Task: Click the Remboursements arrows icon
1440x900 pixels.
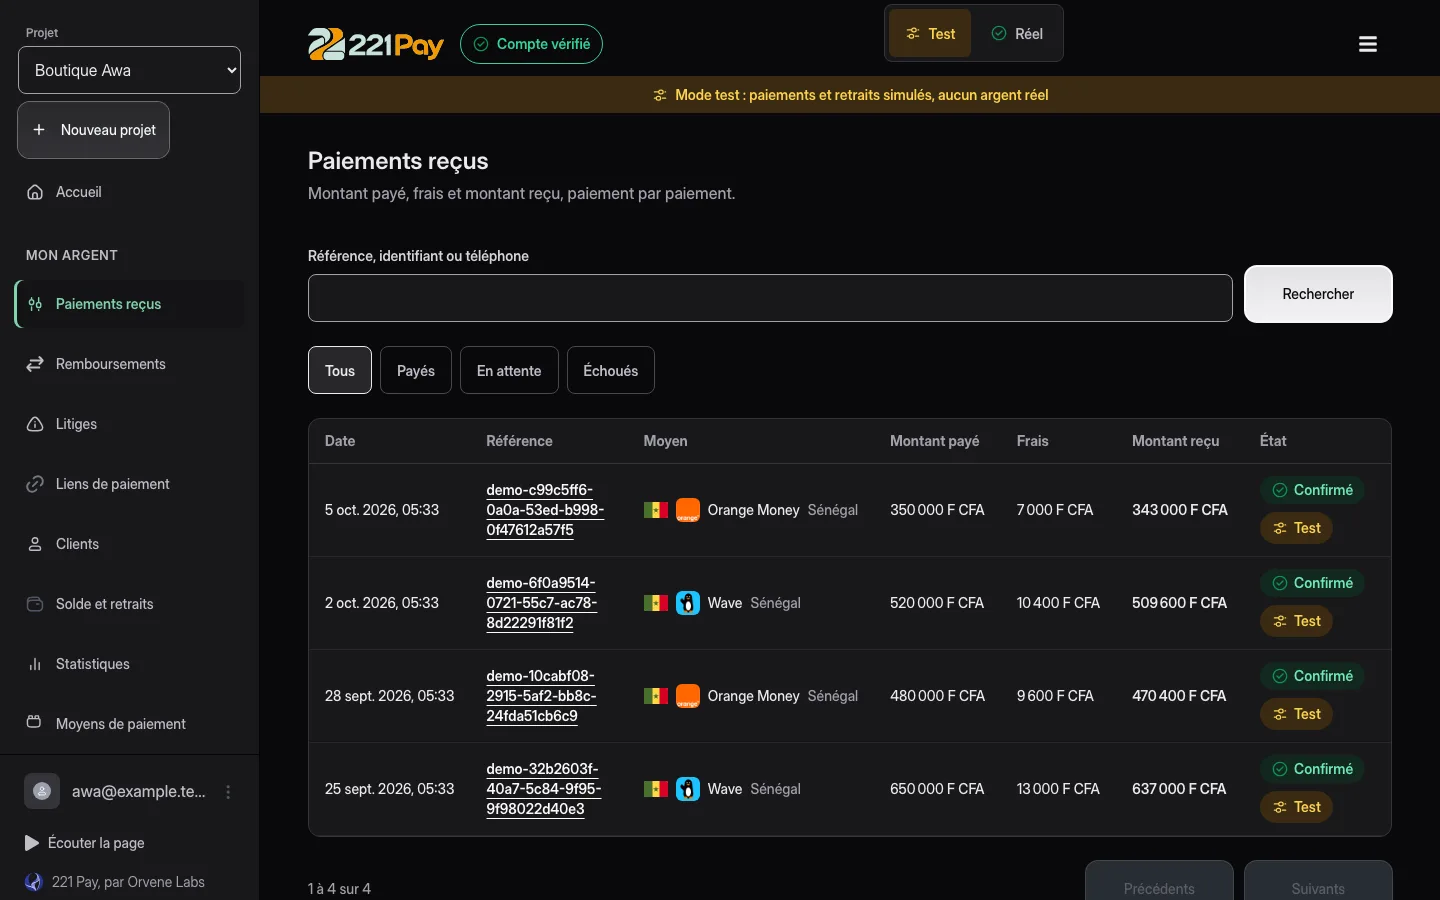Action: (35, 364)
